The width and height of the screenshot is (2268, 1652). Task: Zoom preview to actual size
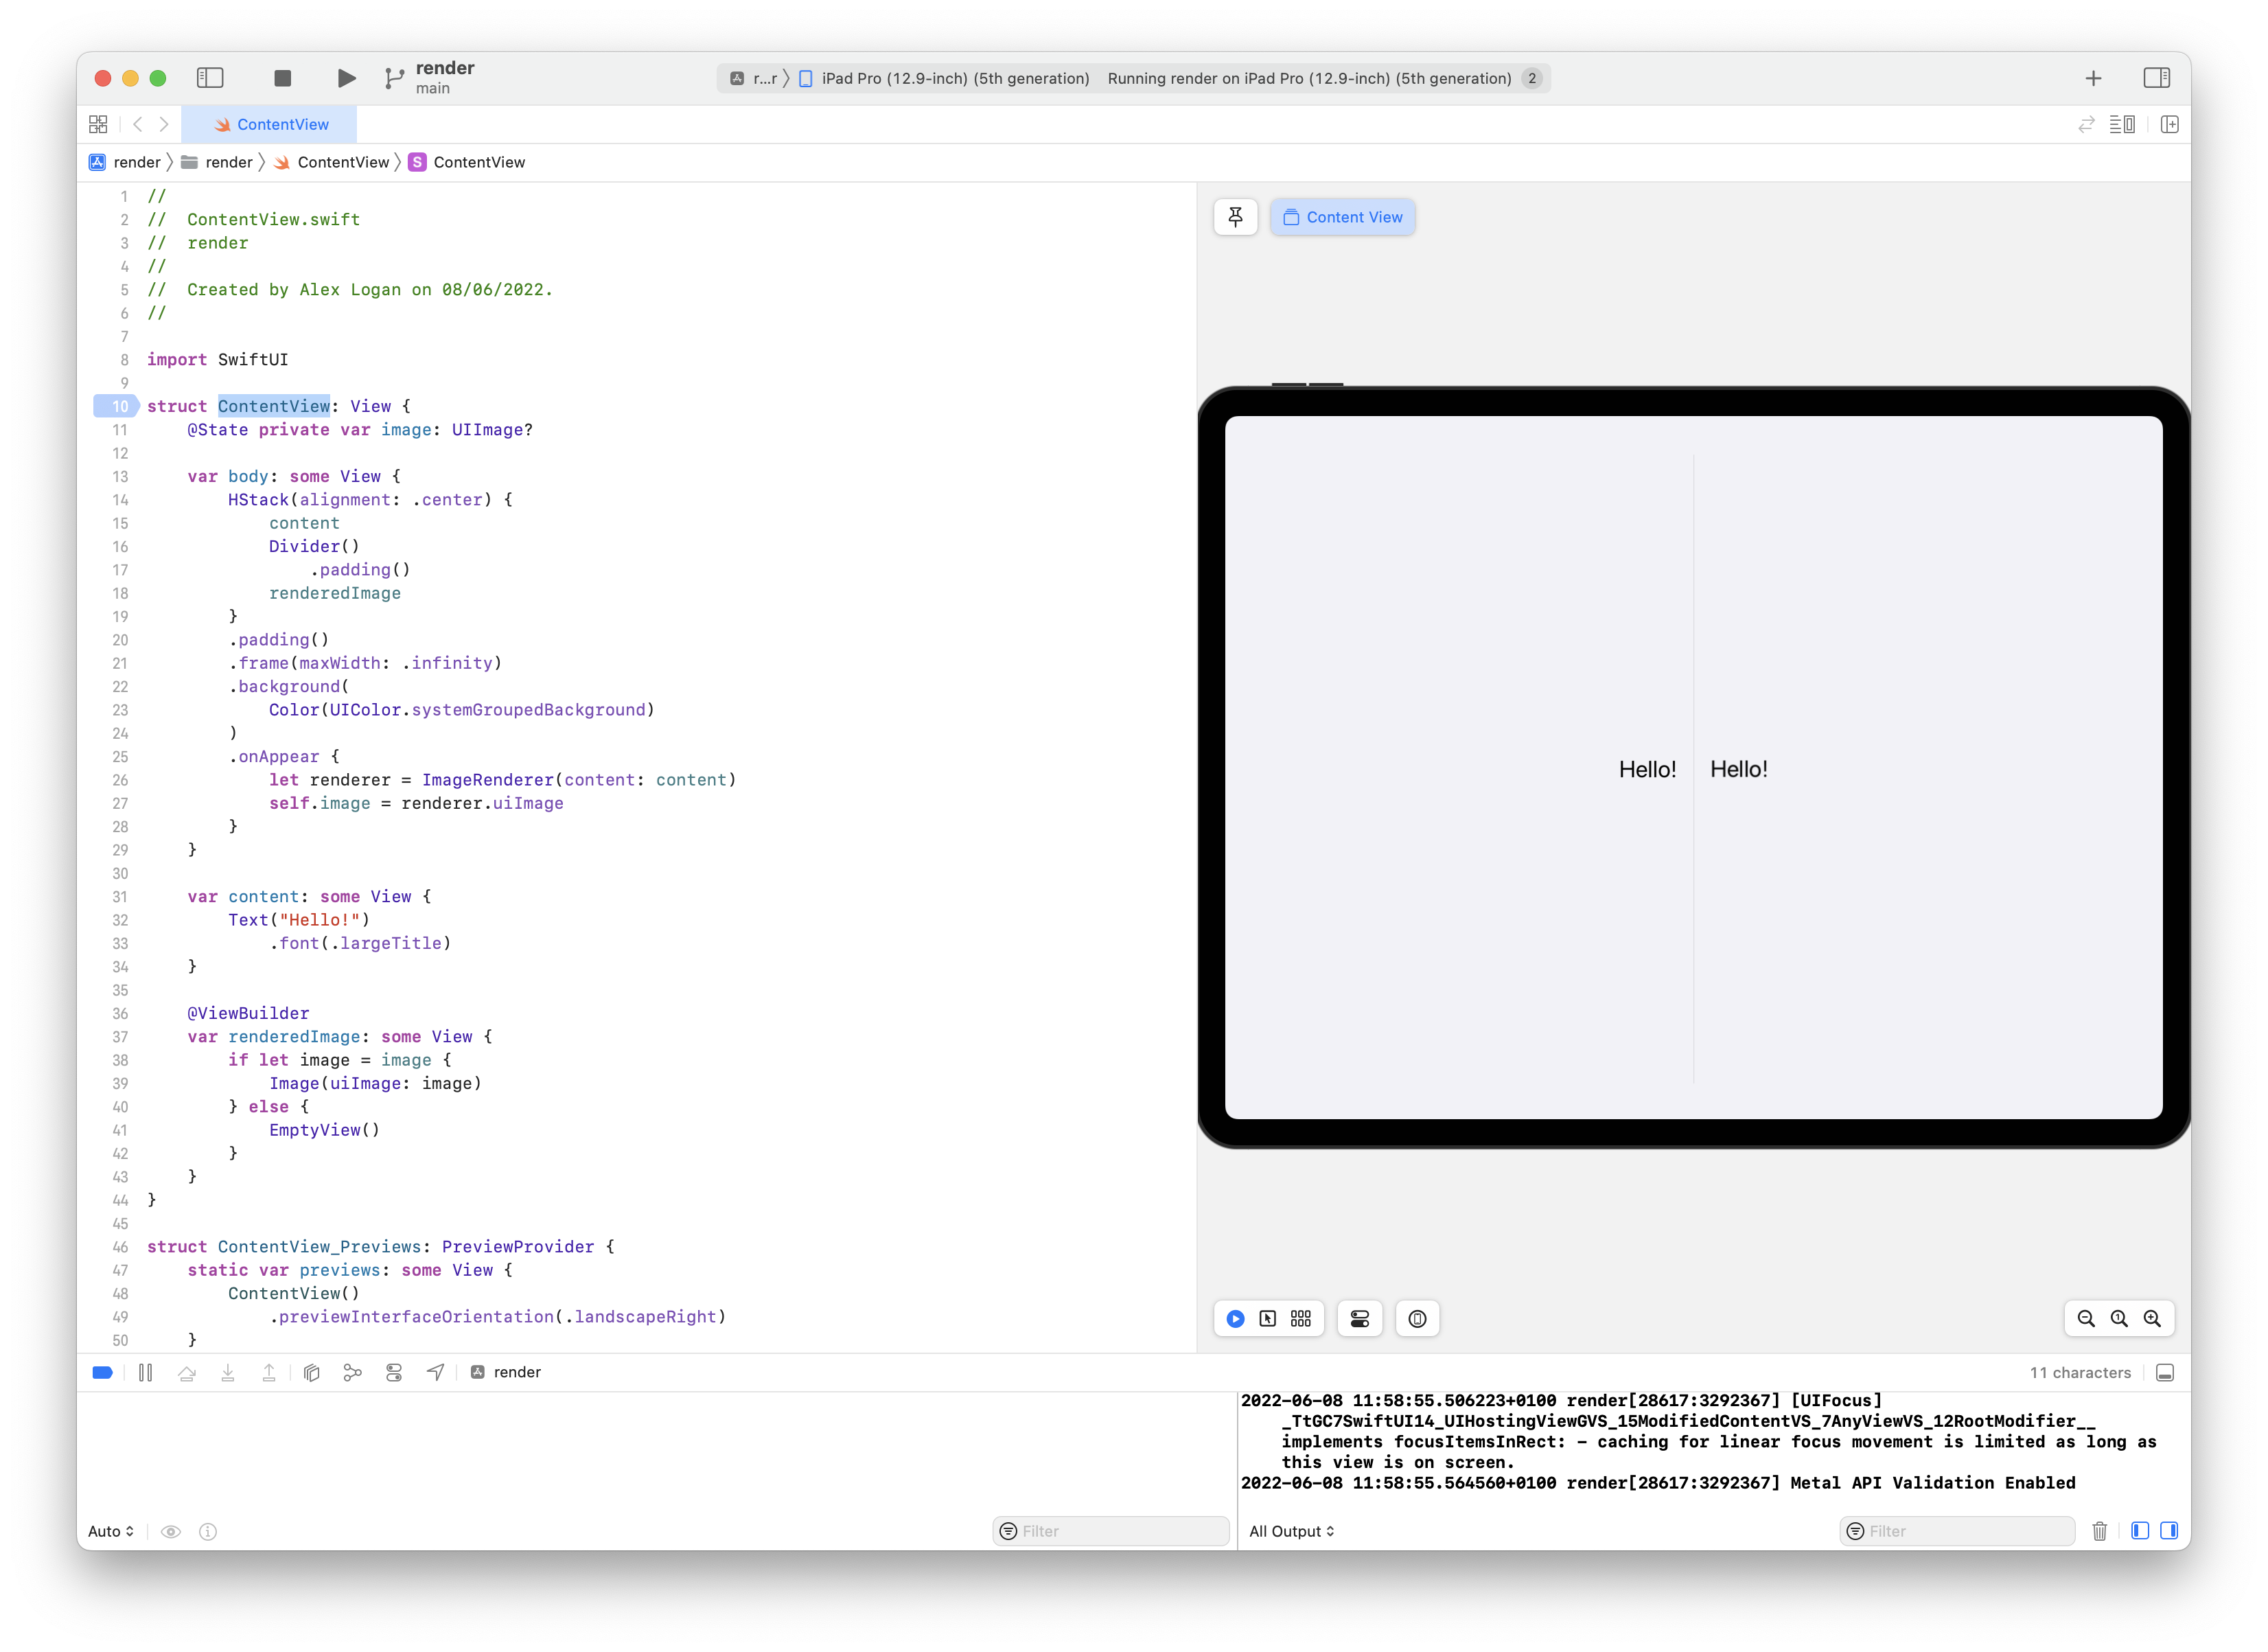(x=2119, y=1319)
